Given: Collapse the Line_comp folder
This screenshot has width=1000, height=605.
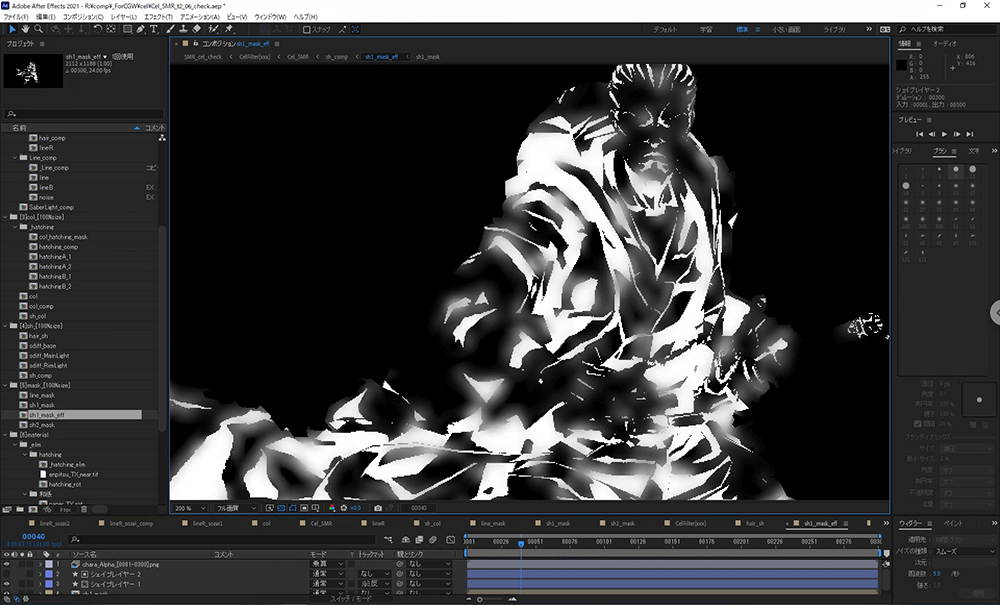Looking at the screenshot, I should click(15, 158).
